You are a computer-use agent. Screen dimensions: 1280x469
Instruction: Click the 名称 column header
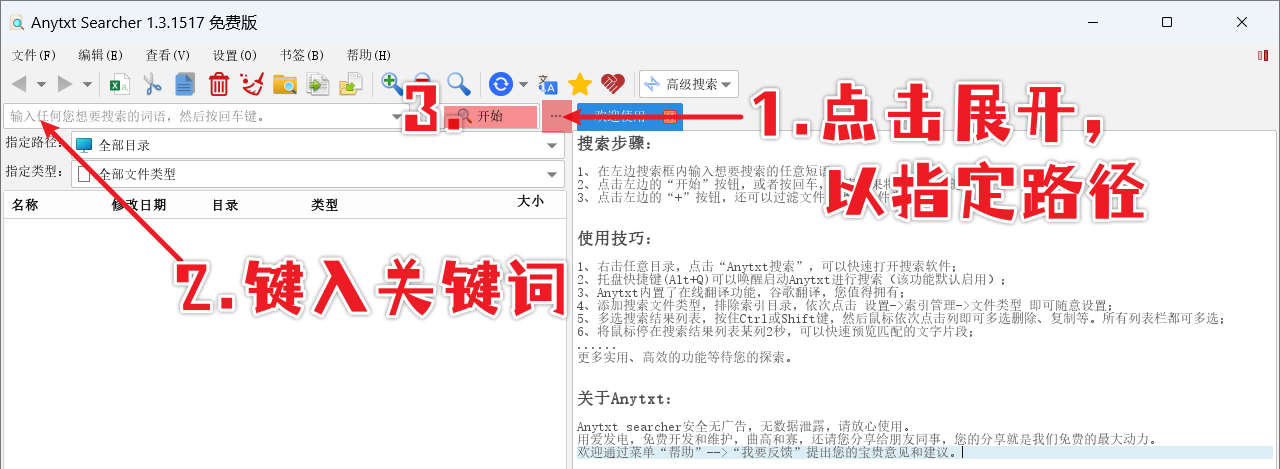[25, 204]
